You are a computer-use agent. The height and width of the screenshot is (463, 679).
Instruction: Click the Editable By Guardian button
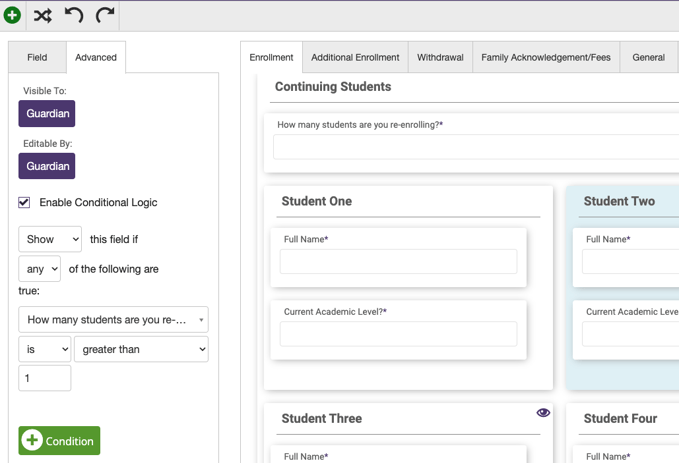click(x=47, y=166)
